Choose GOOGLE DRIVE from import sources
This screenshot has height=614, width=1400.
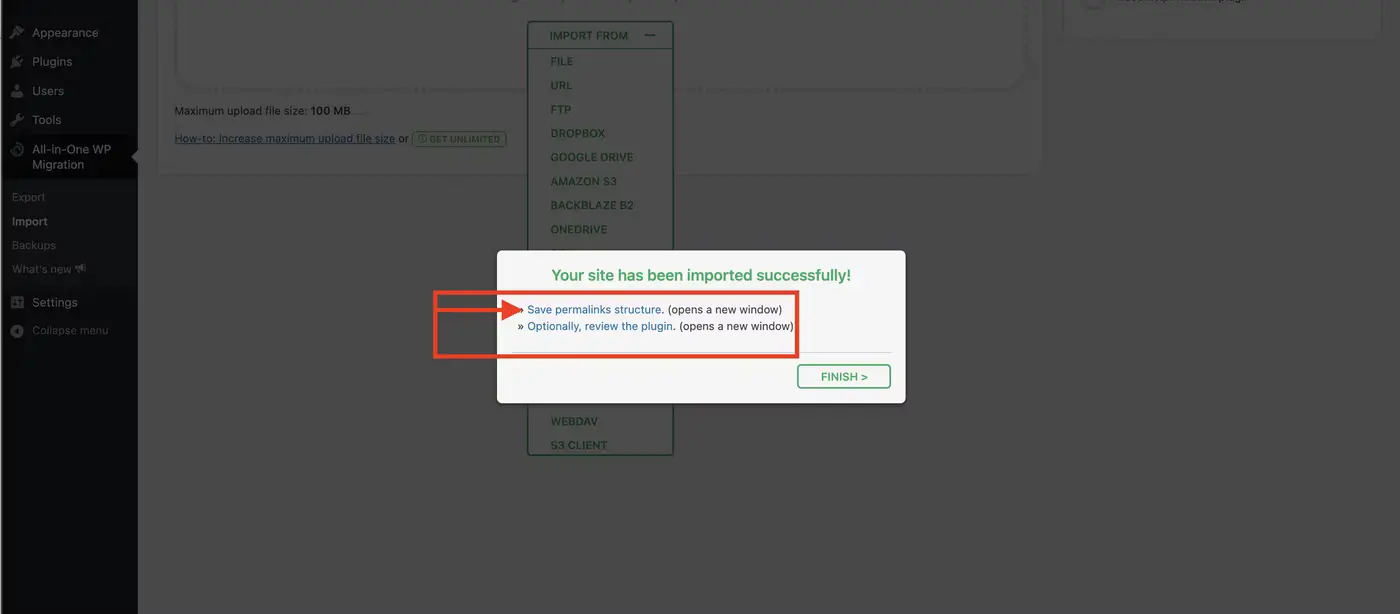pyautogui.click(x=591, y=157)
